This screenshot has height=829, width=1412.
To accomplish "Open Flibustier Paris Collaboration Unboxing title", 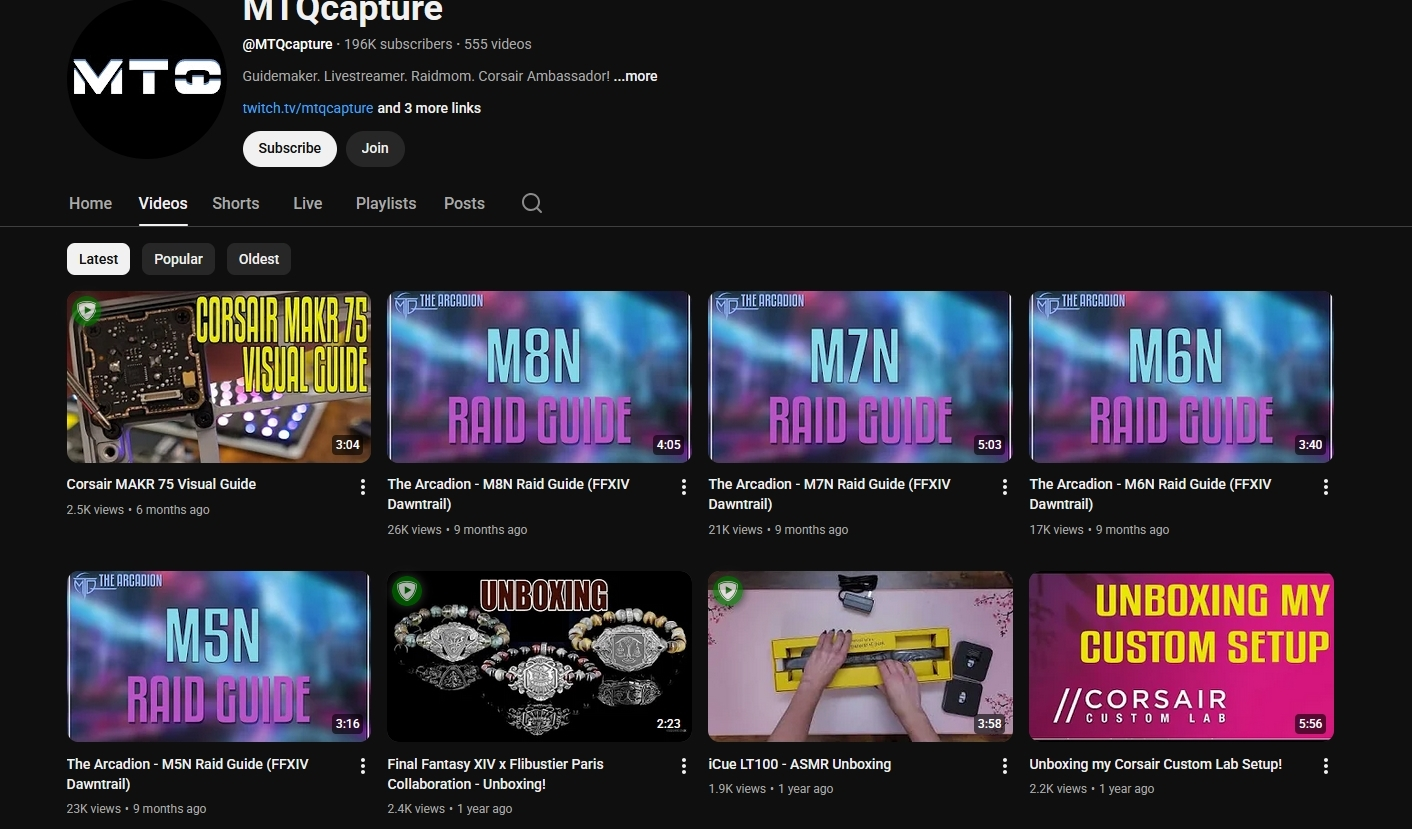I will pyautogui.click(x=496, y=774).
